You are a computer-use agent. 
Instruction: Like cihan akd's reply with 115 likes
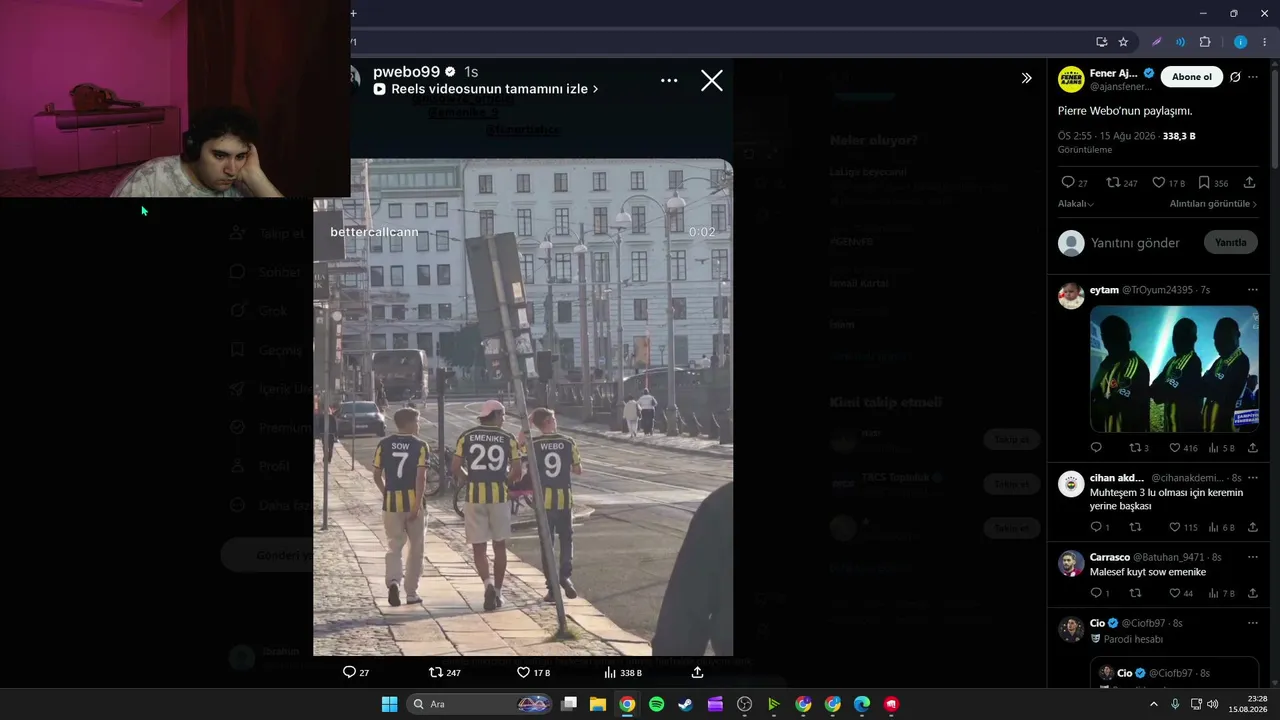1175,527
